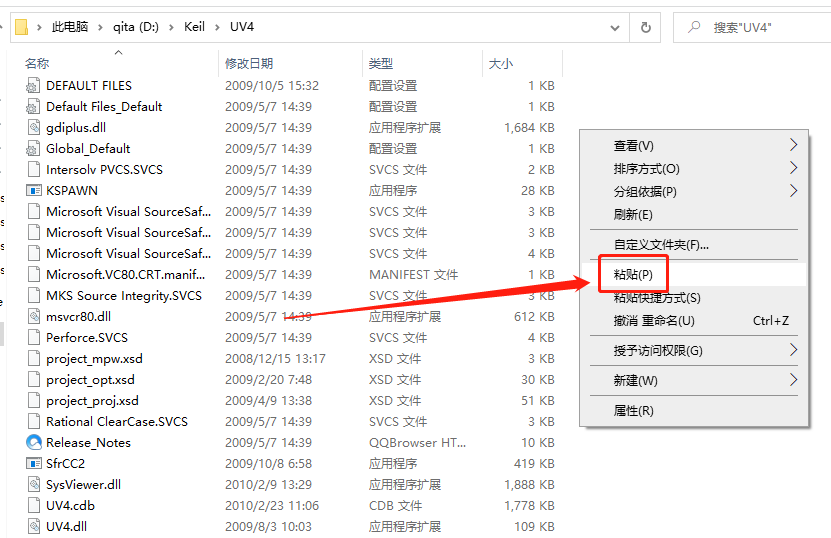Click the Microsoft.VC80.CRT.manifest file icon
Screen dimensions: 831x538
pos(33,275)
